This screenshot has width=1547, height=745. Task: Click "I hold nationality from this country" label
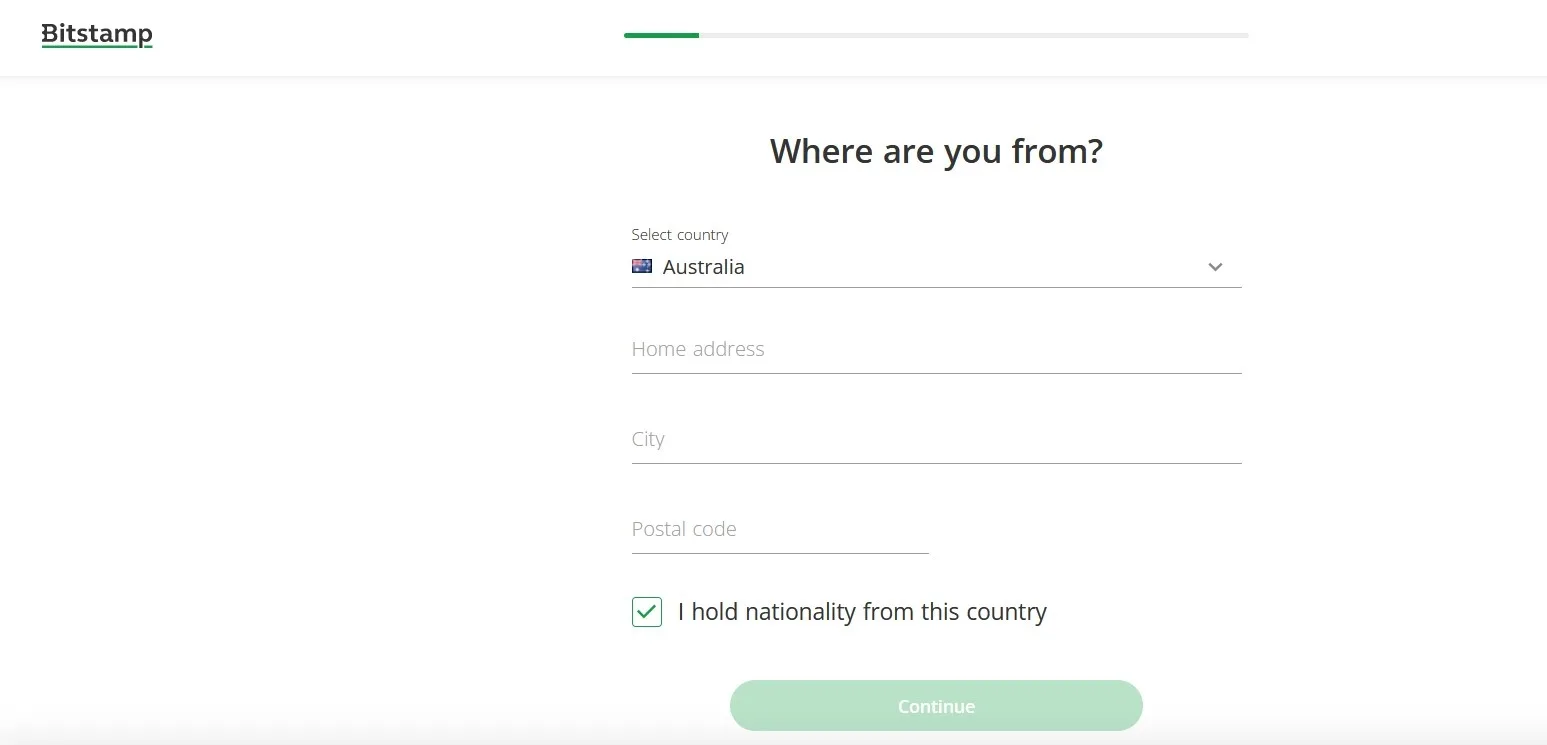[x=862, y=612]
